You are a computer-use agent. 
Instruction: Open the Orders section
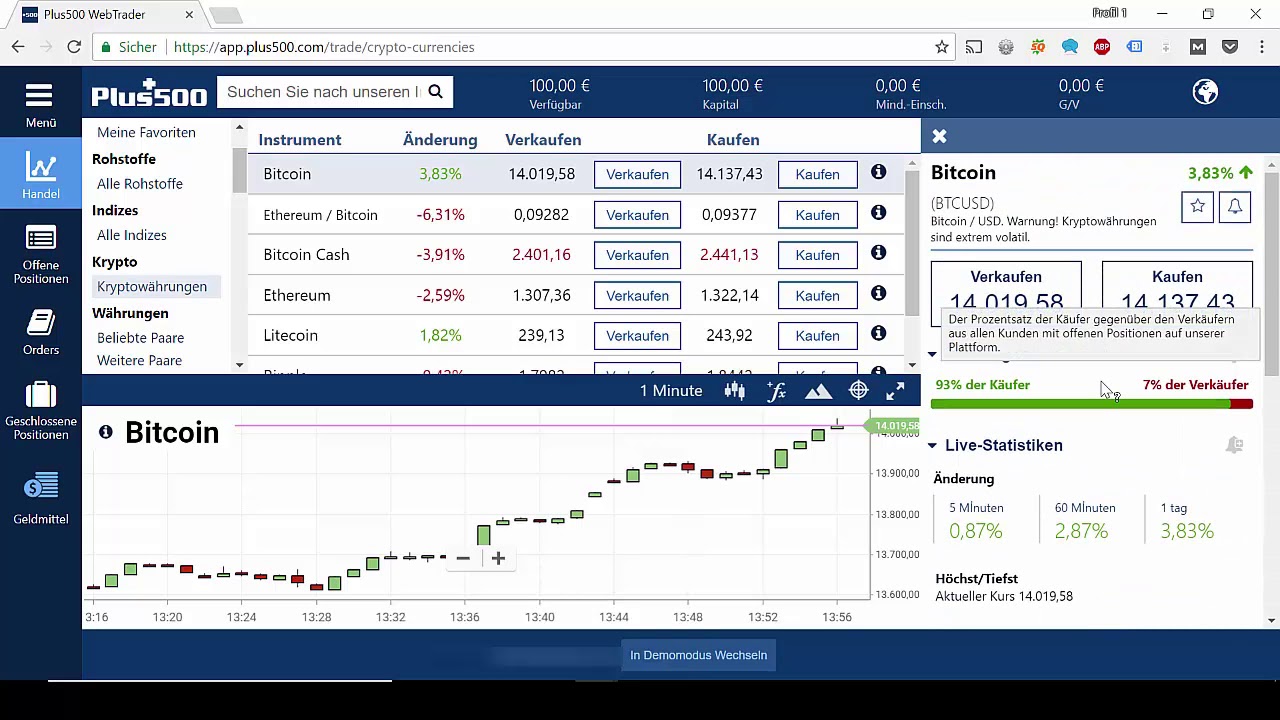tap(41, 332)
